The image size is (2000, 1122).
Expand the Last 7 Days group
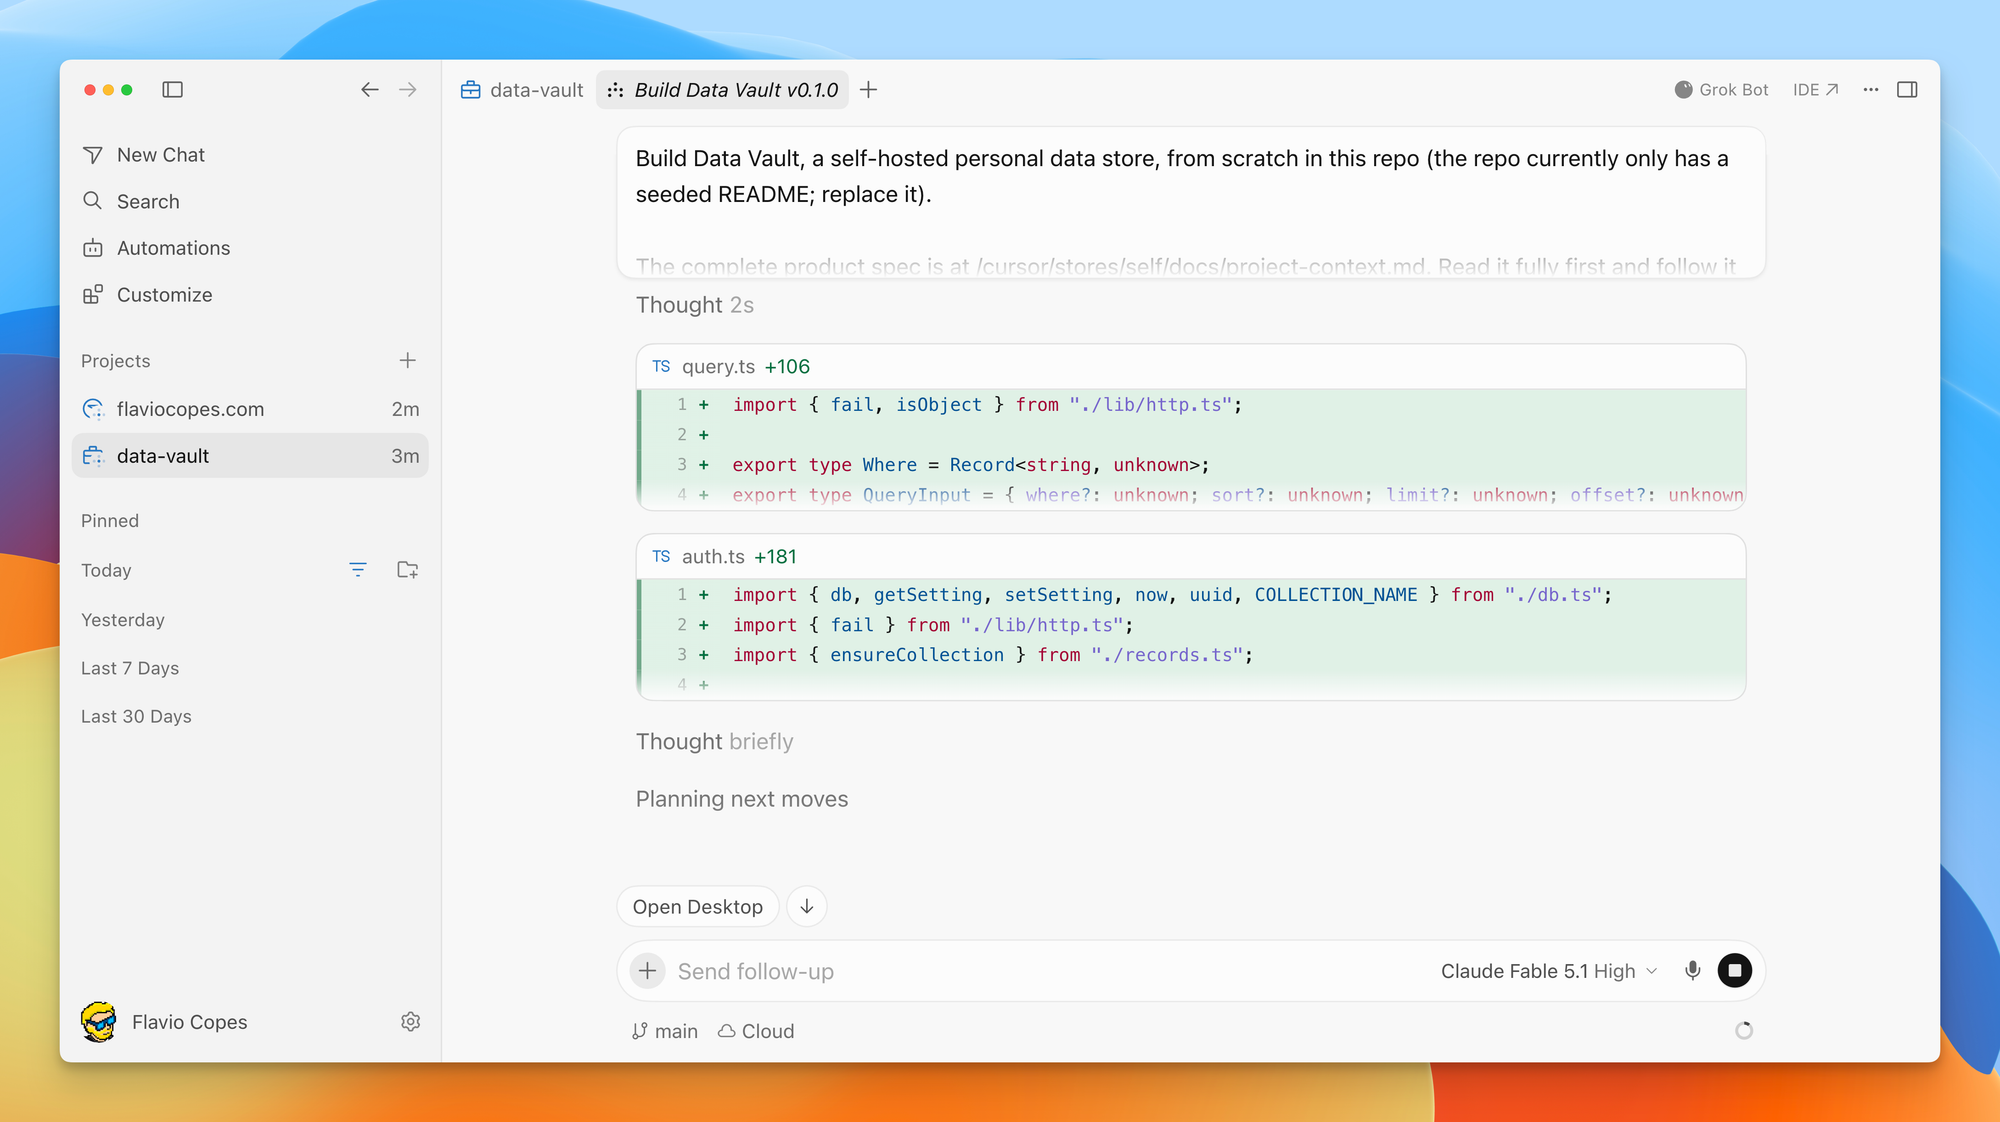tap(130, 668)
